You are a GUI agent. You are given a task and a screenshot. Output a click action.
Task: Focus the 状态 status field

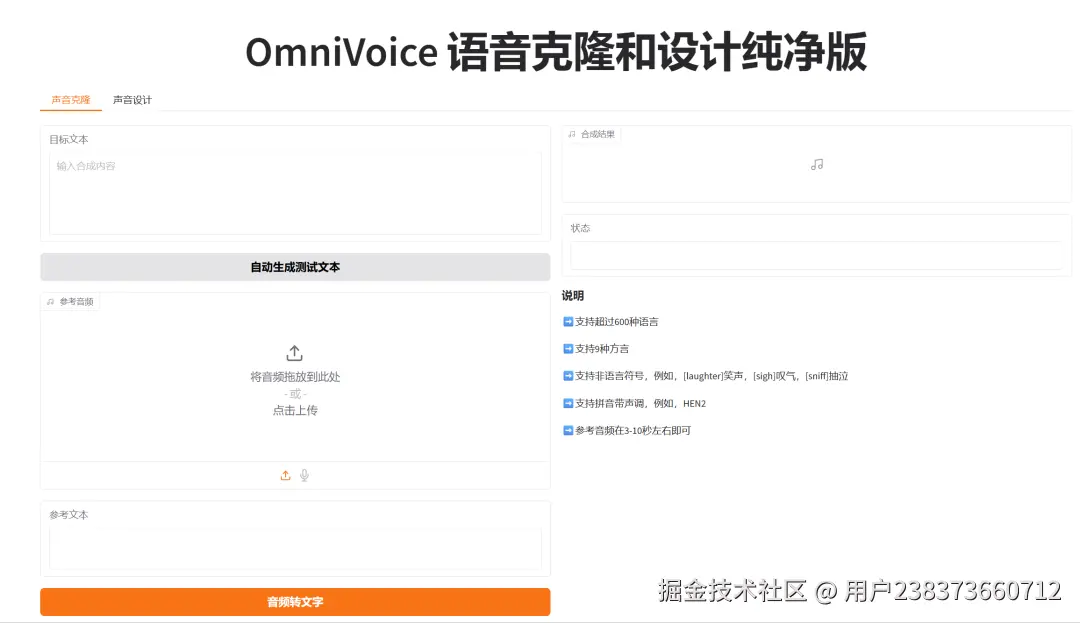point(817,255)
